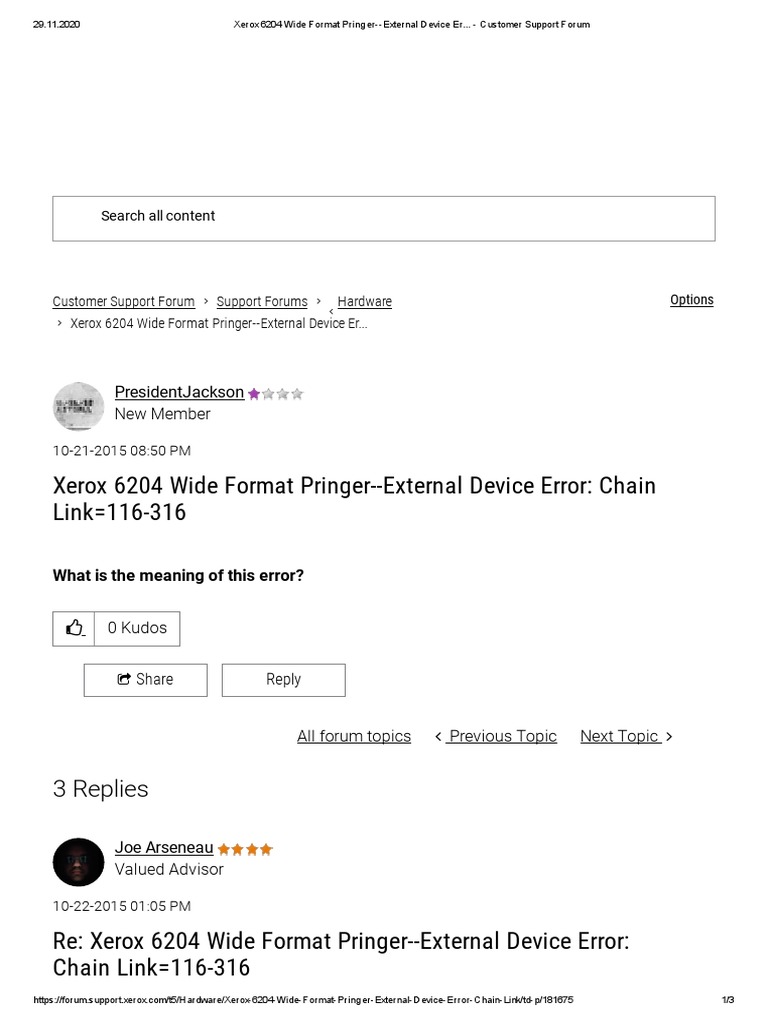Image resolution: width=768 pixels, height=1024 pixels.
Task: Open the Options dropdown menu
Action: point(691,300)
